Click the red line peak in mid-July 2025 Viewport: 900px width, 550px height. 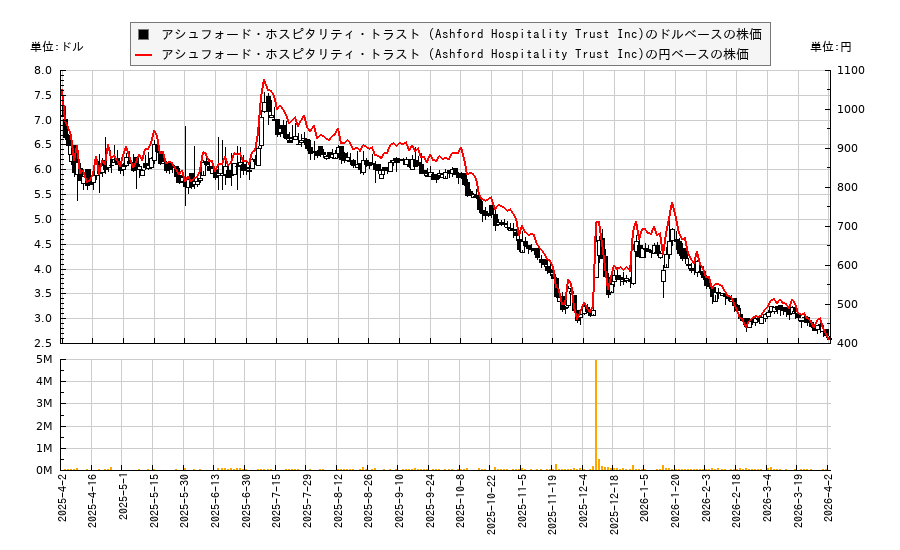(264, 80)
